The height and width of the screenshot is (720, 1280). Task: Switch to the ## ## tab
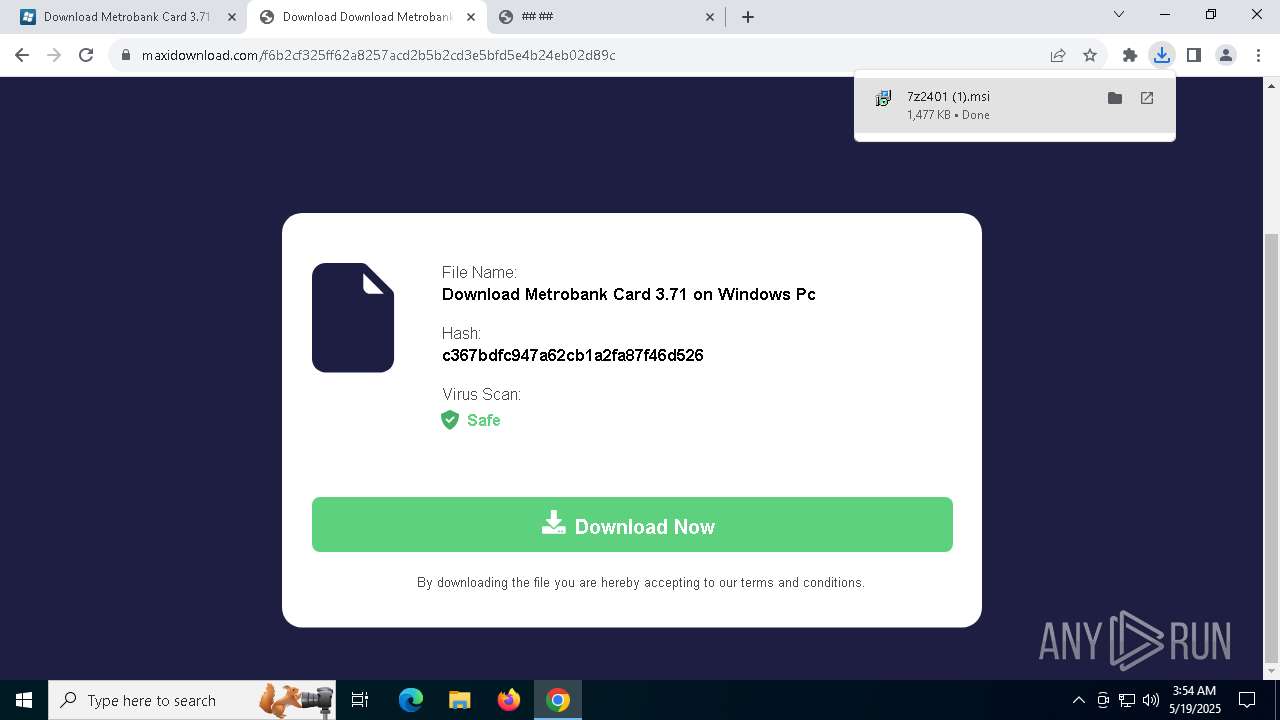pyautogui.click(x=605, y=17)
